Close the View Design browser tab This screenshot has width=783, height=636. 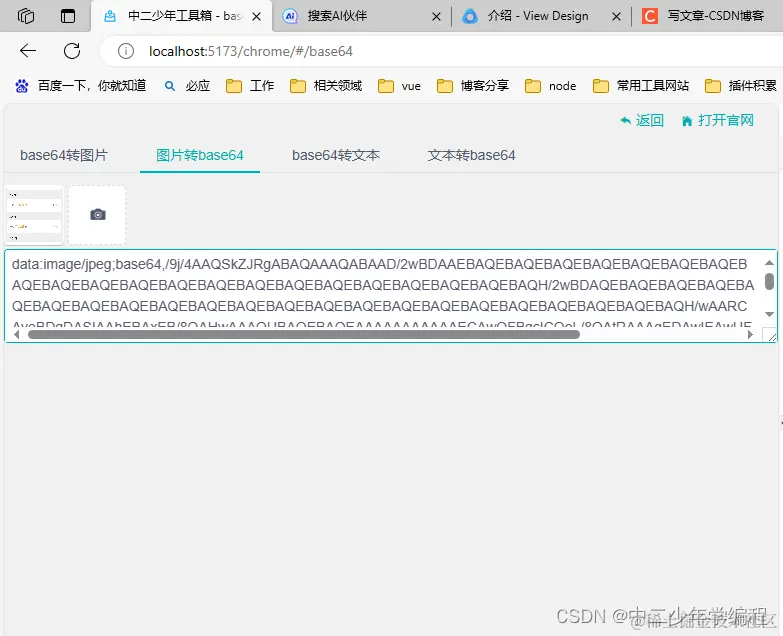tap(617, 16)
